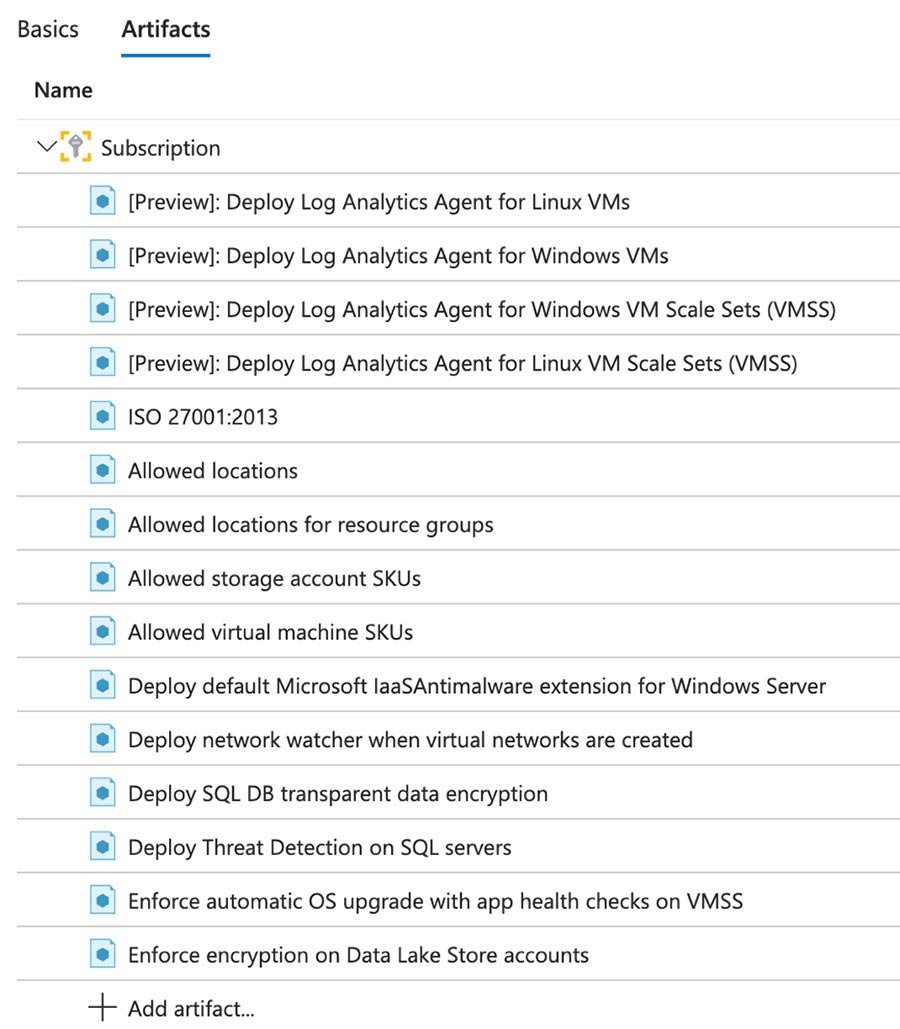Select the Artifacts tab
The height and width of the screenshot is (1029, 900).
pos(165,29)
